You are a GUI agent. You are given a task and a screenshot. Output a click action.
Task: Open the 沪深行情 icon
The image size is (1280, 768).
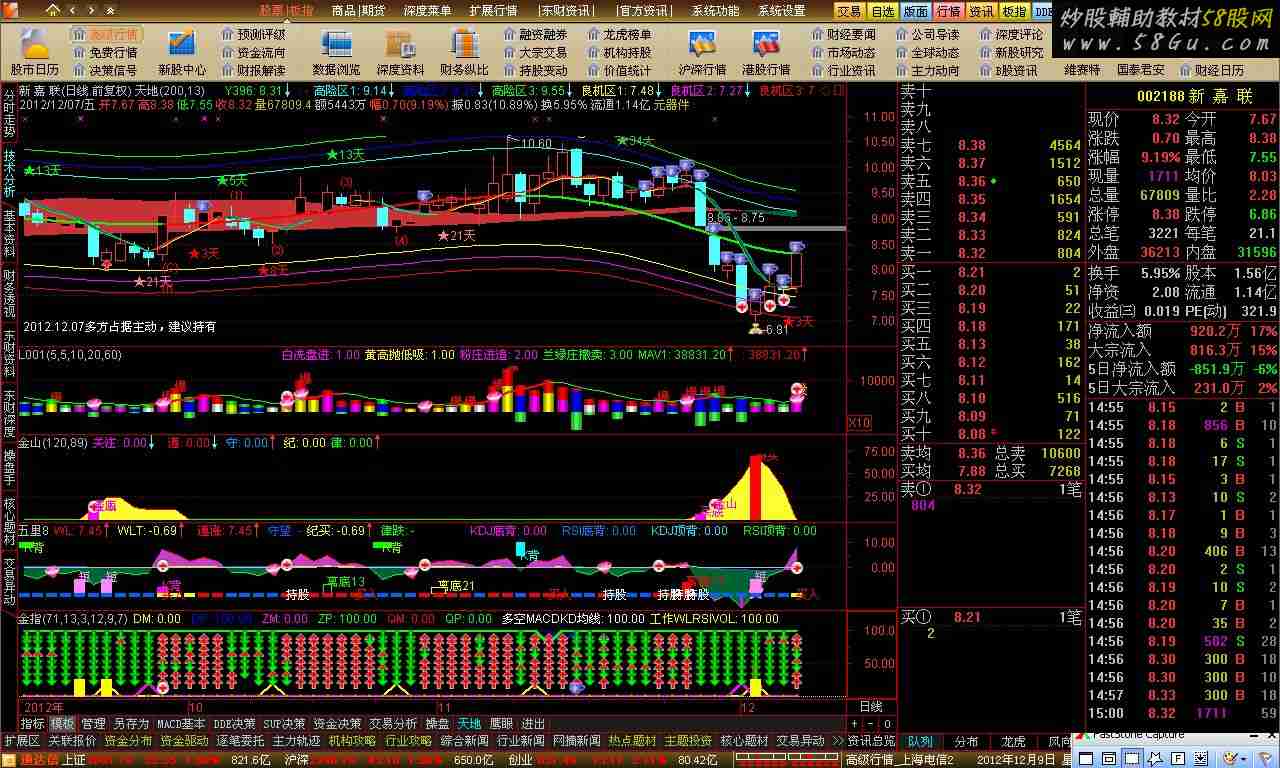702,44
